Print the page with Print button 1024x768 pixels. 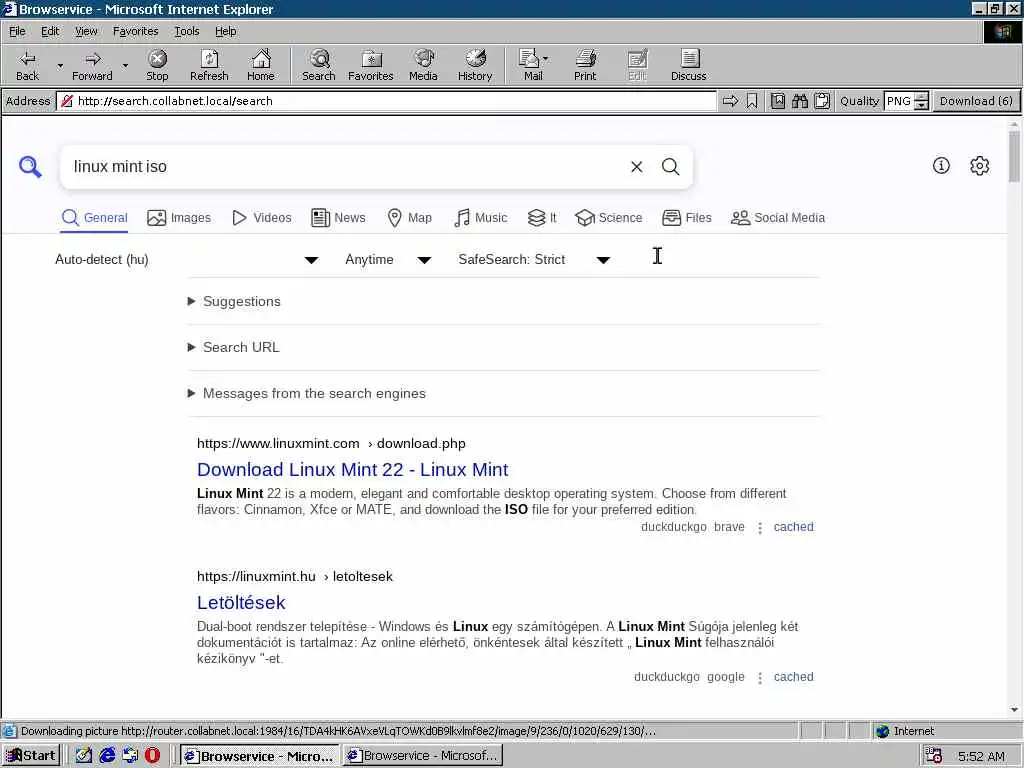[585, 65]
